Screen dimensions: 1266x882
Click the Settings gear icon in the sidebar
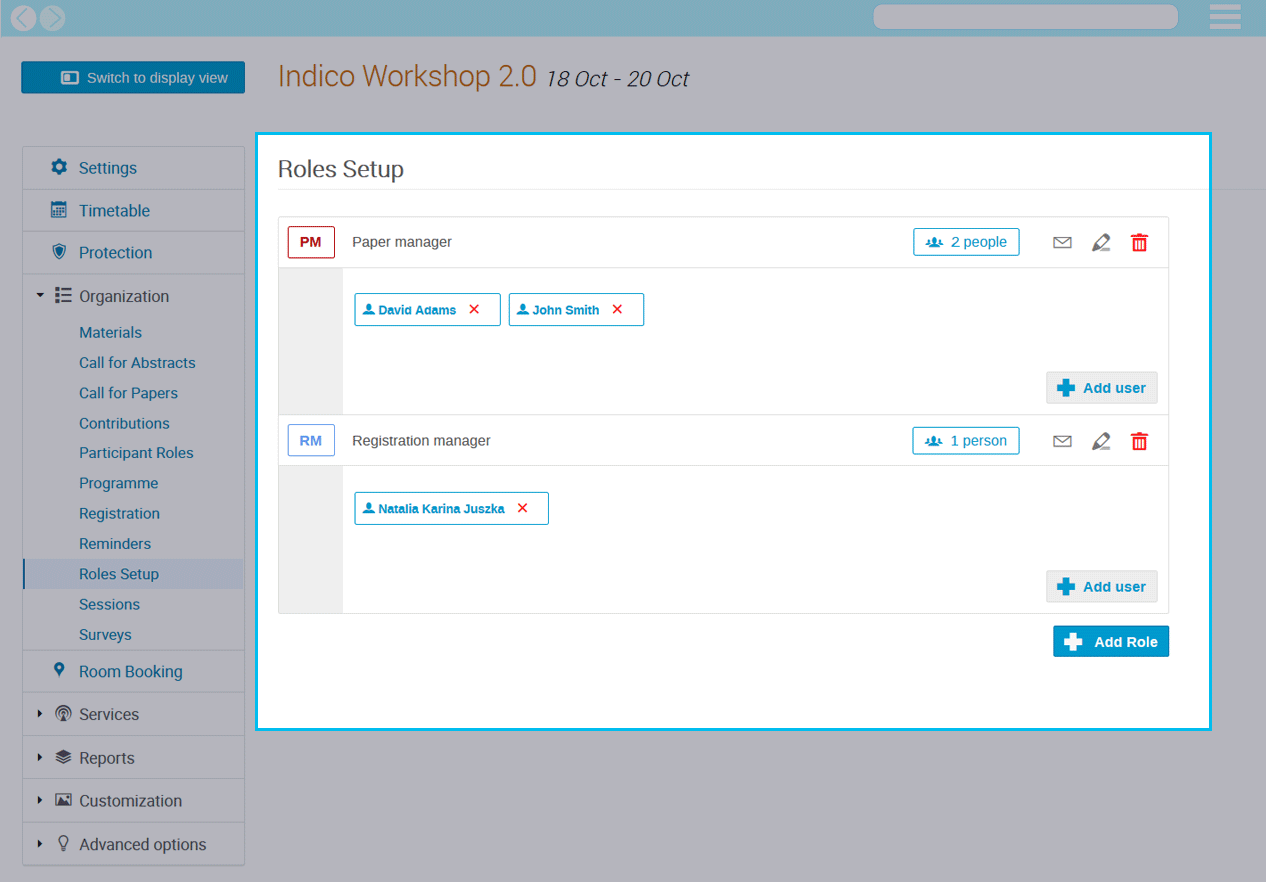pyautogui.click(x=59, y=168)
